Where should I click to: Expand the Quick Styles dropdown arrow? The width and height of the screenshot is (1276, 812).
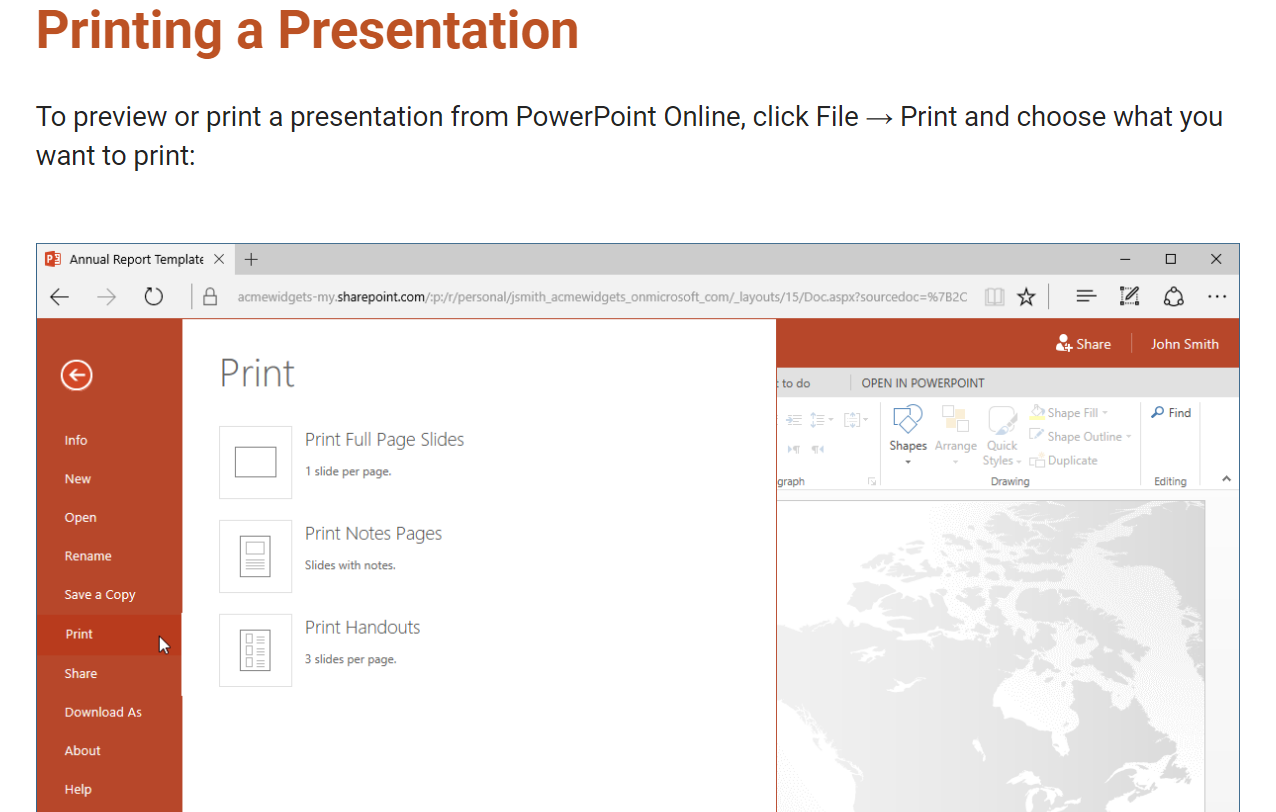(x=1019, y=462)
